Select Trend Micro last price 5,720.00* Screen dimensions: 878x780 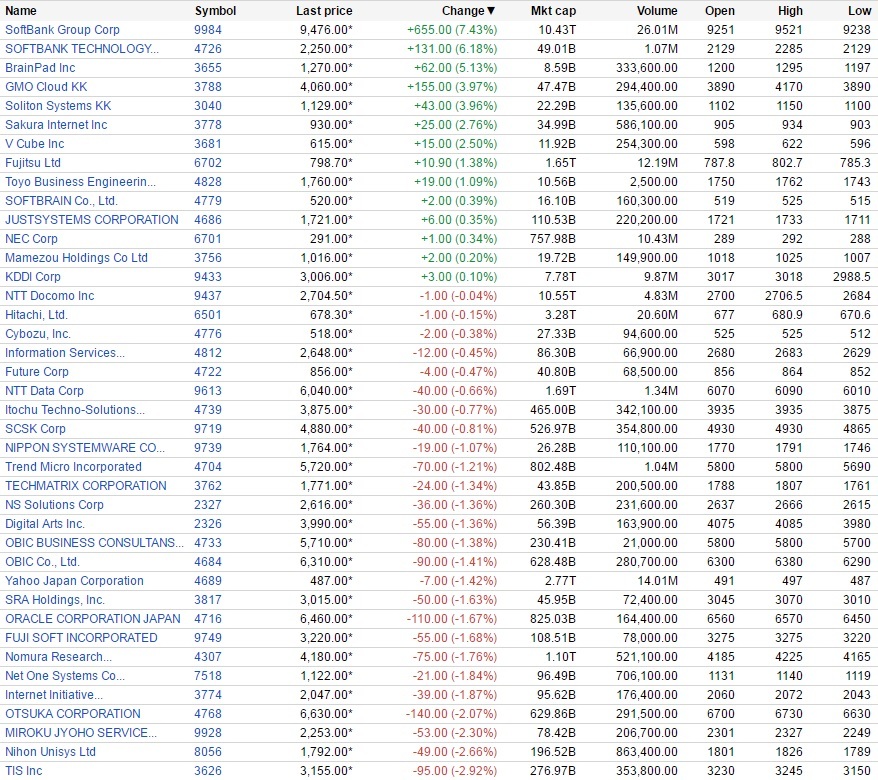pos(326,467)
